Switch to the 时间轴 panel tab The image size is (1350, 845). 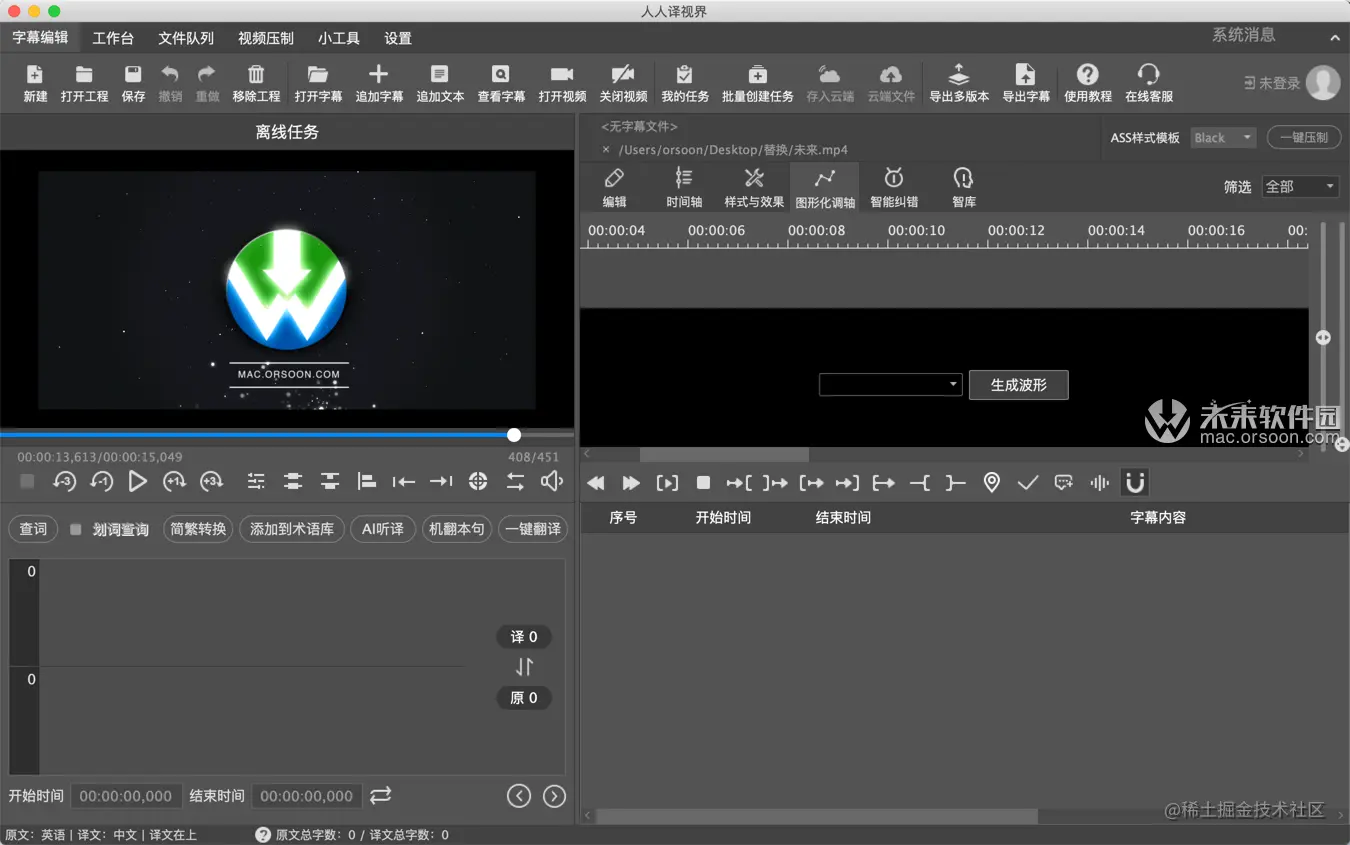[684, 187]
